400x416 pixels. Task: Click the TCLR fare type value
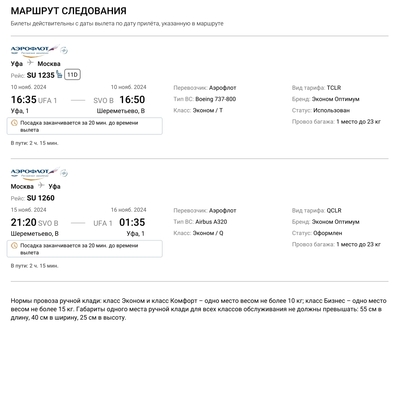[334, 88]
